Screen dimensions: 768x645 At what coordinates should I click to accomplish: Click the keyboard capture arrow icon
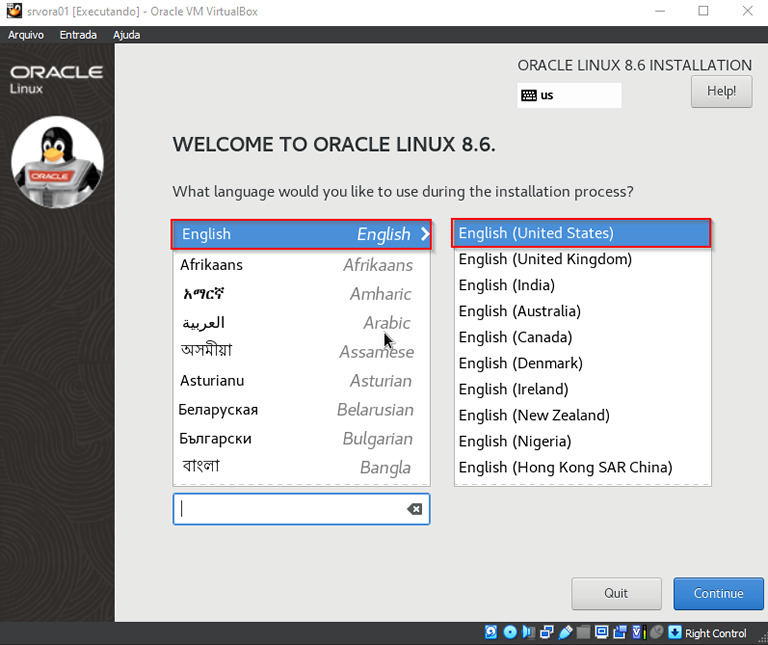[675, 632]
